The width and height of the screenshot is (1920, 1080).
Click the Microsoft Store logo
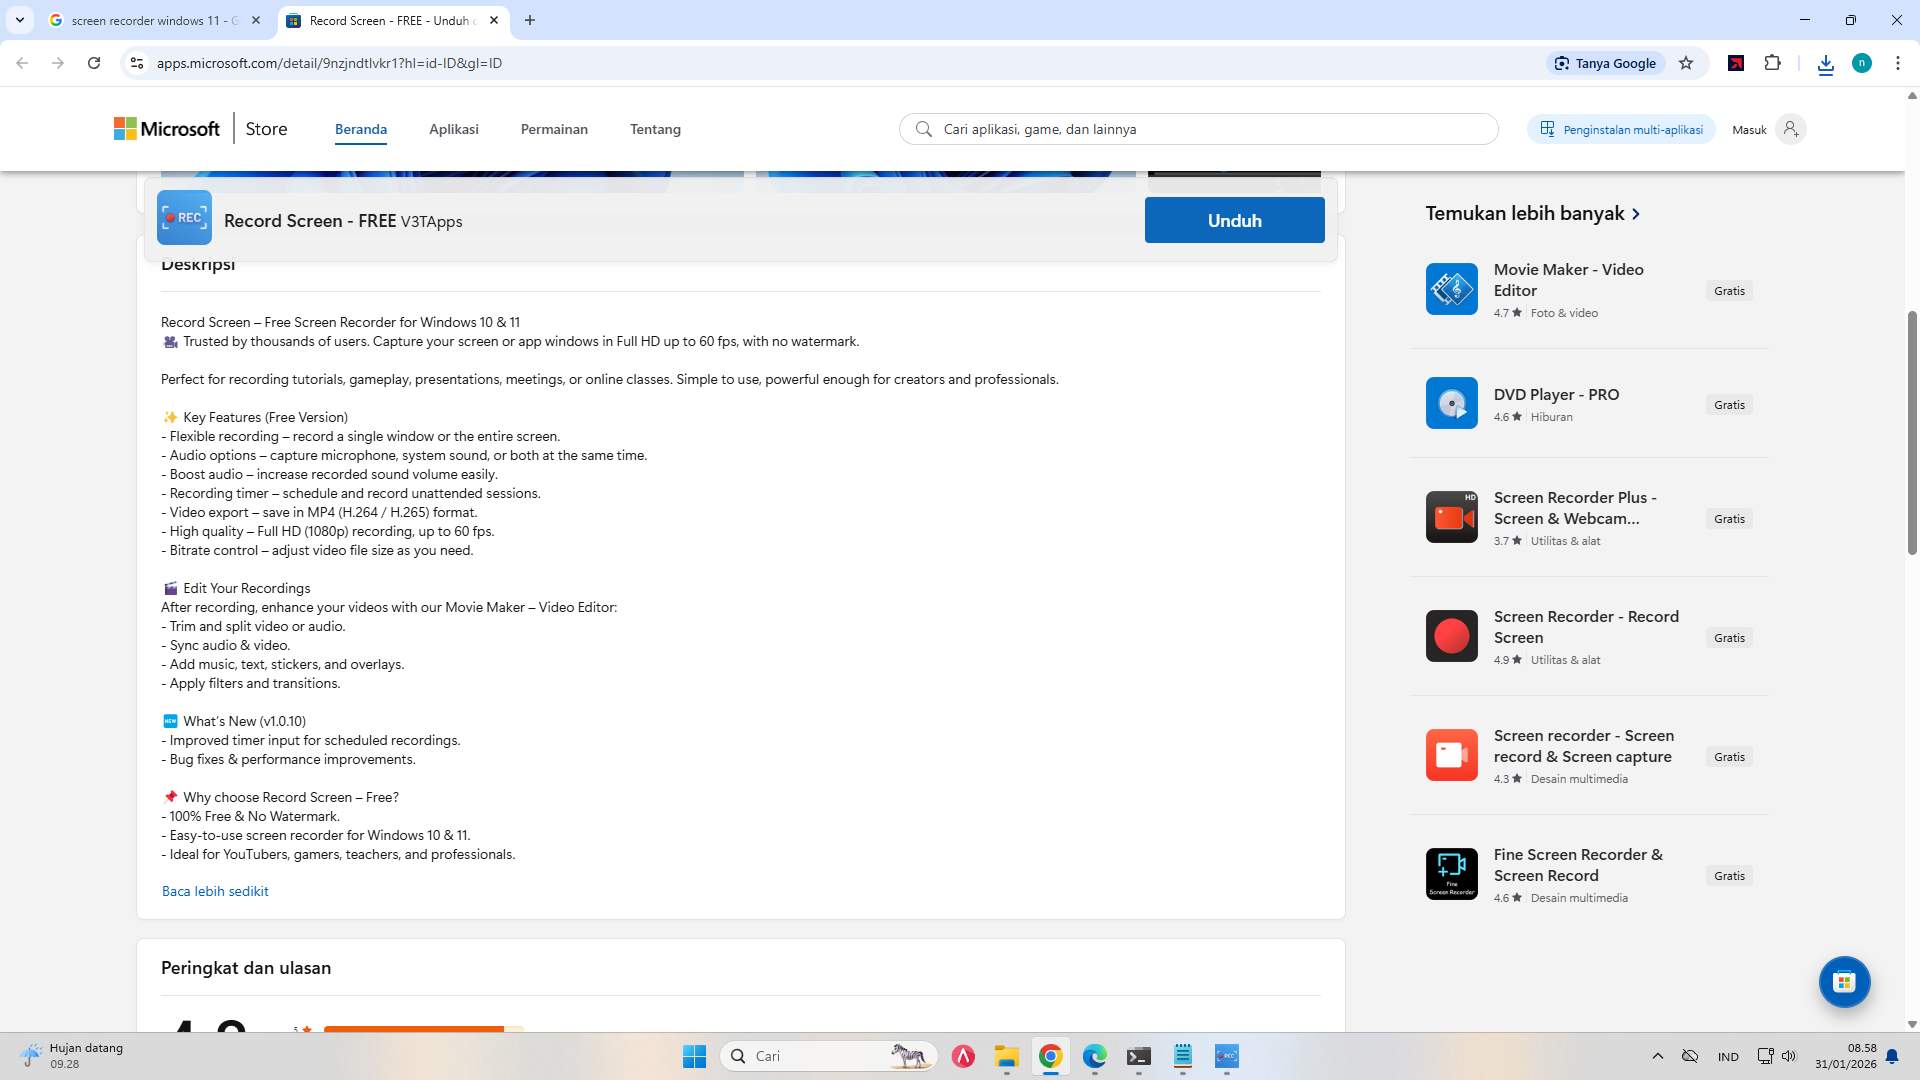tap(166, 128)
